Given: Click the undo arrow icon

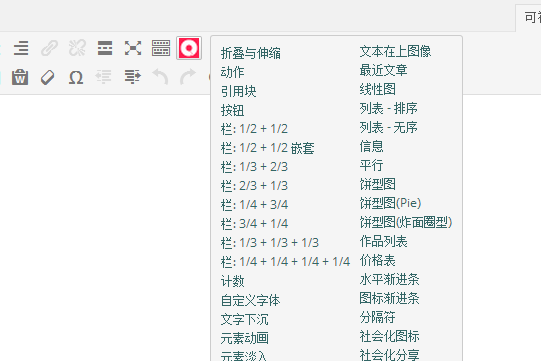Looking at the screenshot, I should (160, 77).
